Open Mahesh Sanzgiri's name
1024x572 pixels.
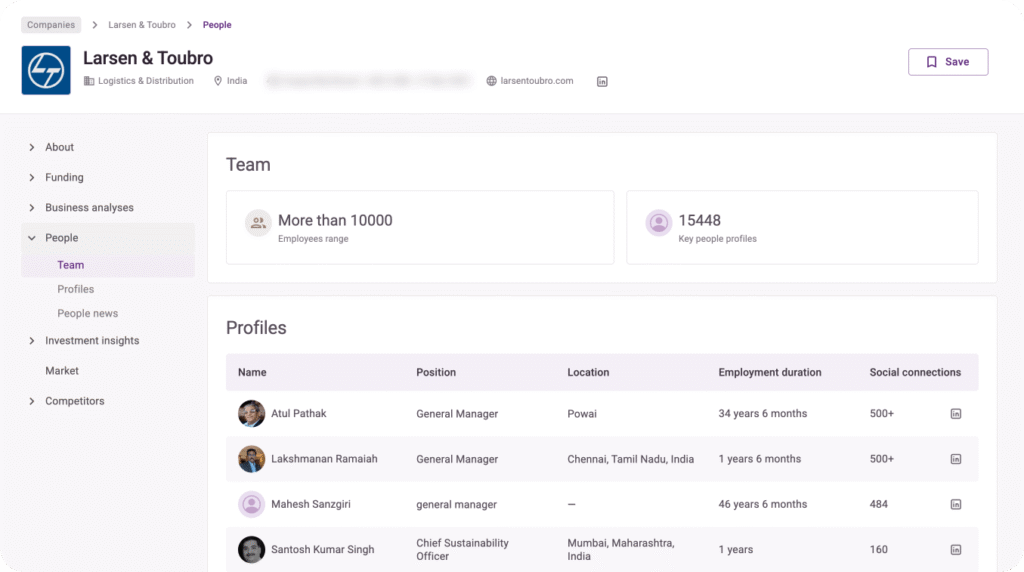click(311, 504)
